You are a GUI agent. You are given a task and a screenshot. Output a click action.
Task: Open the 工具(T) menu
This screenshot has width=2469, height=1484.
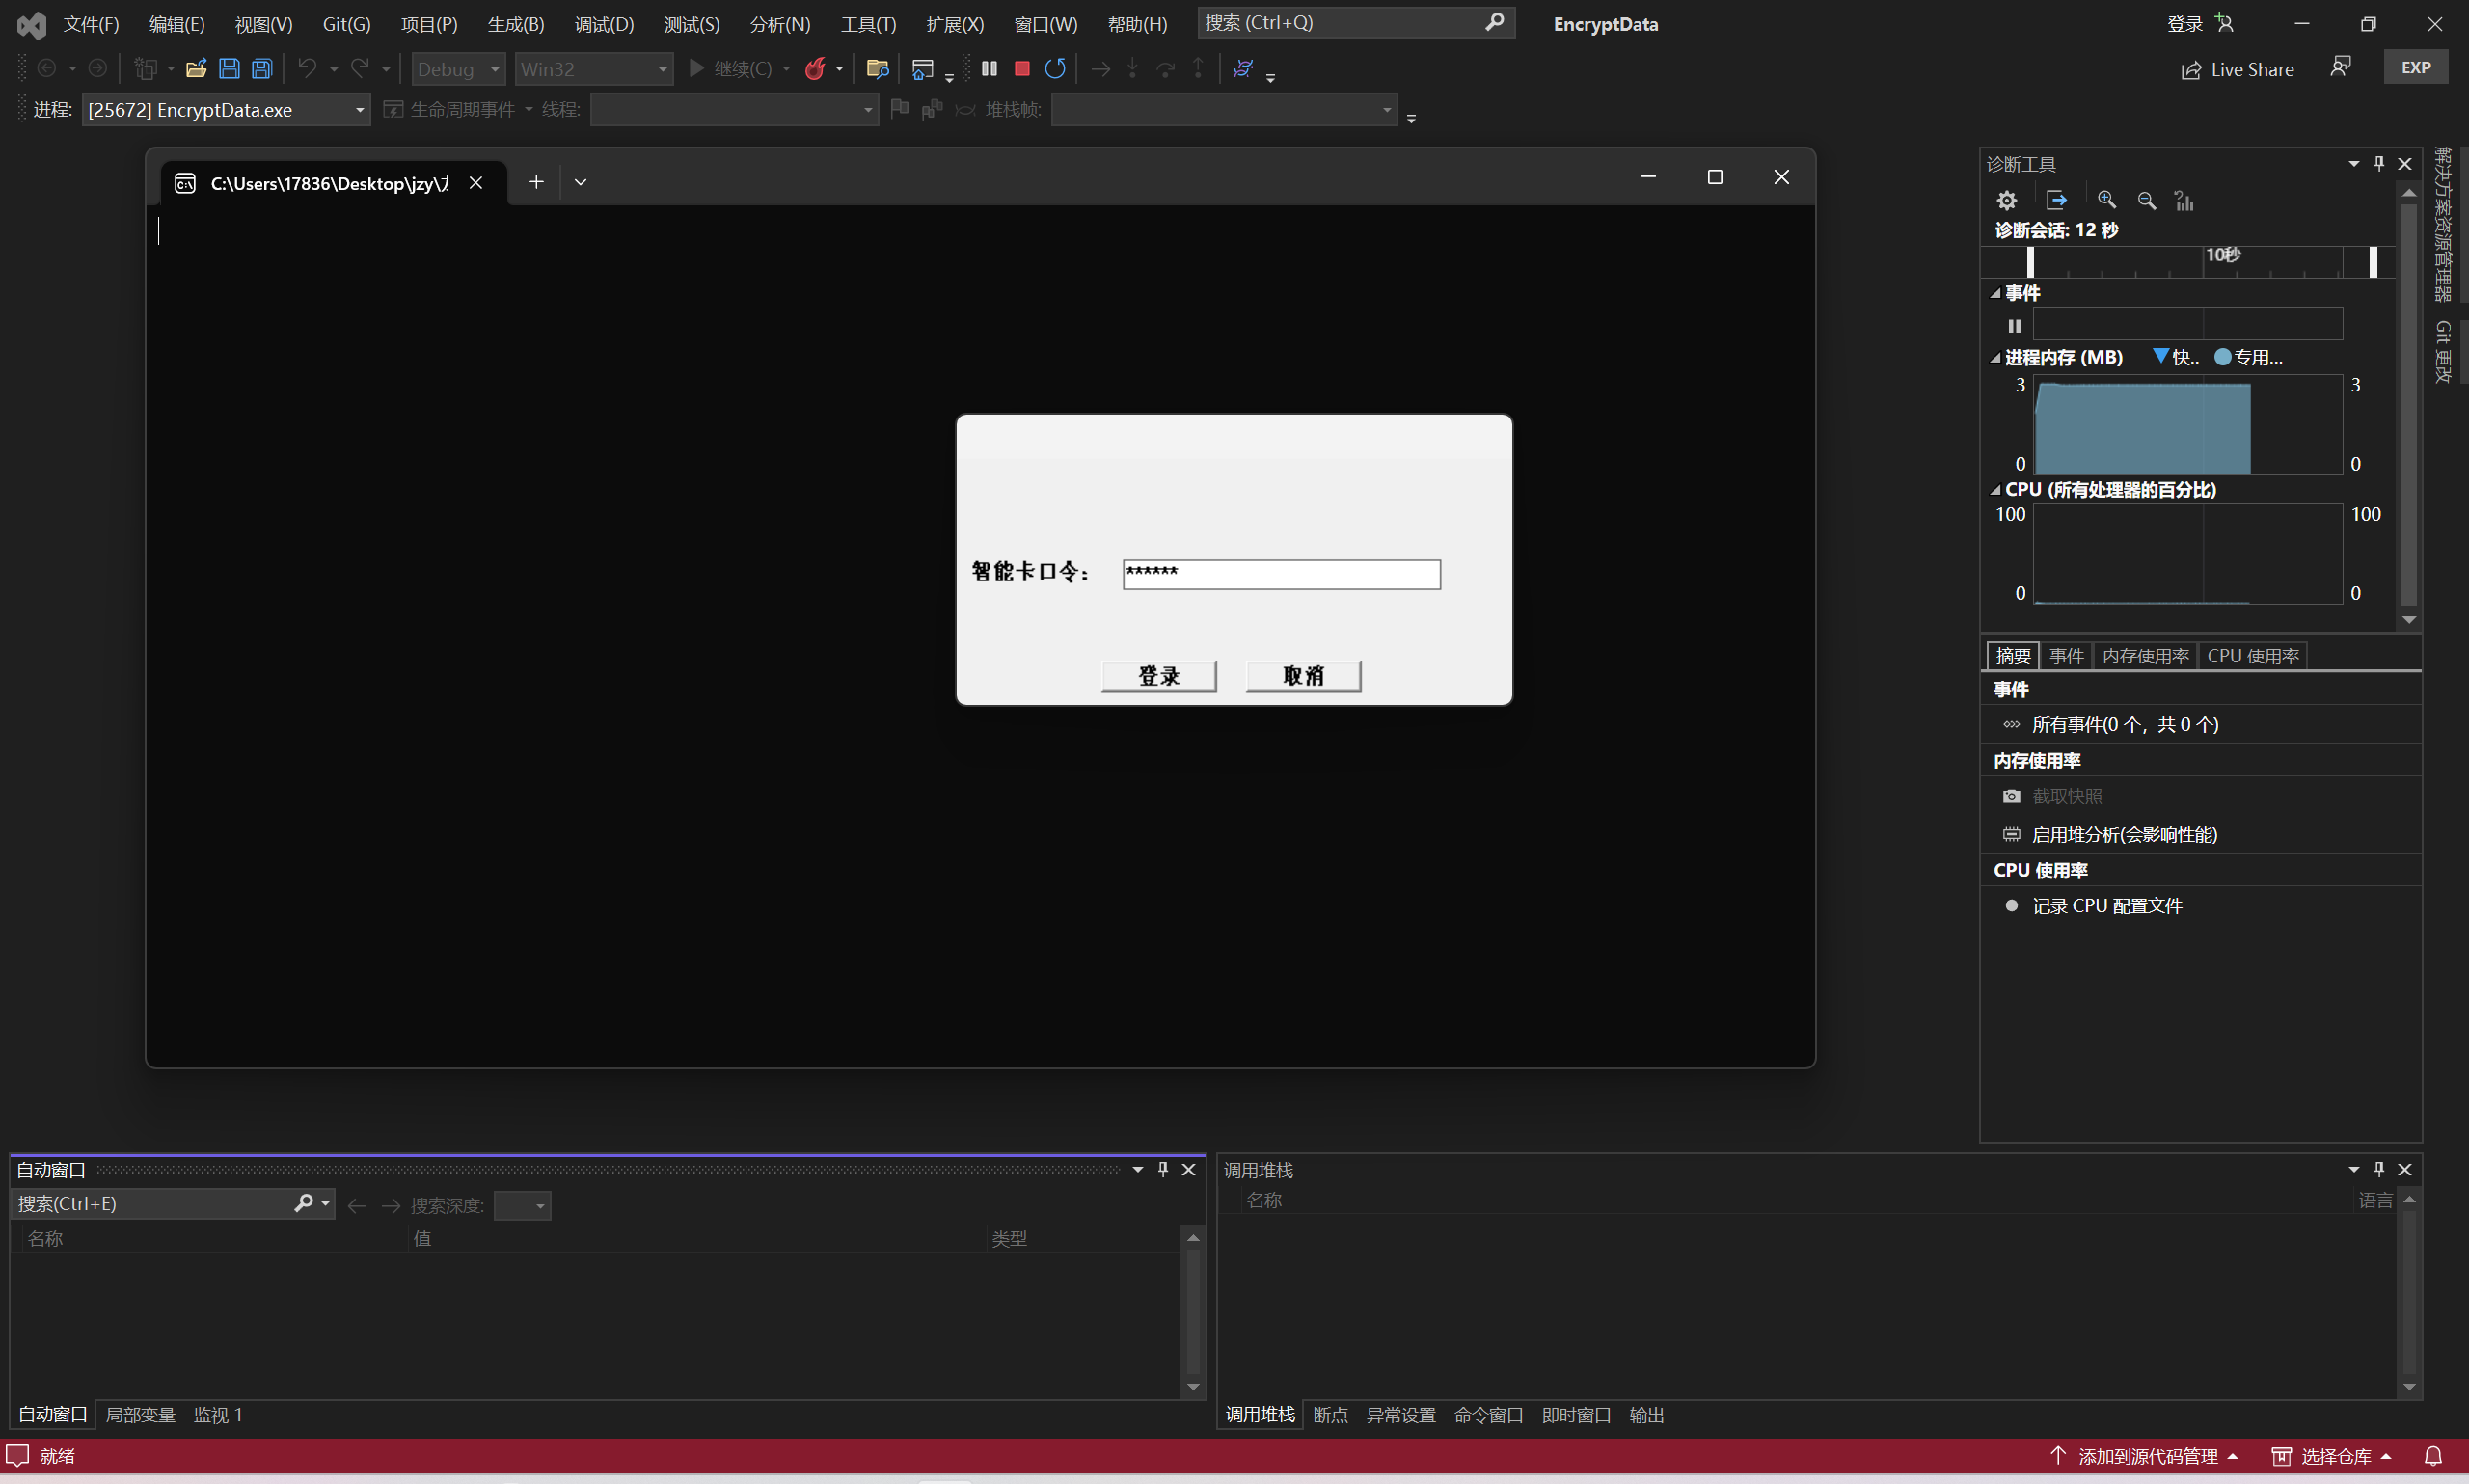pyautogui.click(x=868, y=24)
